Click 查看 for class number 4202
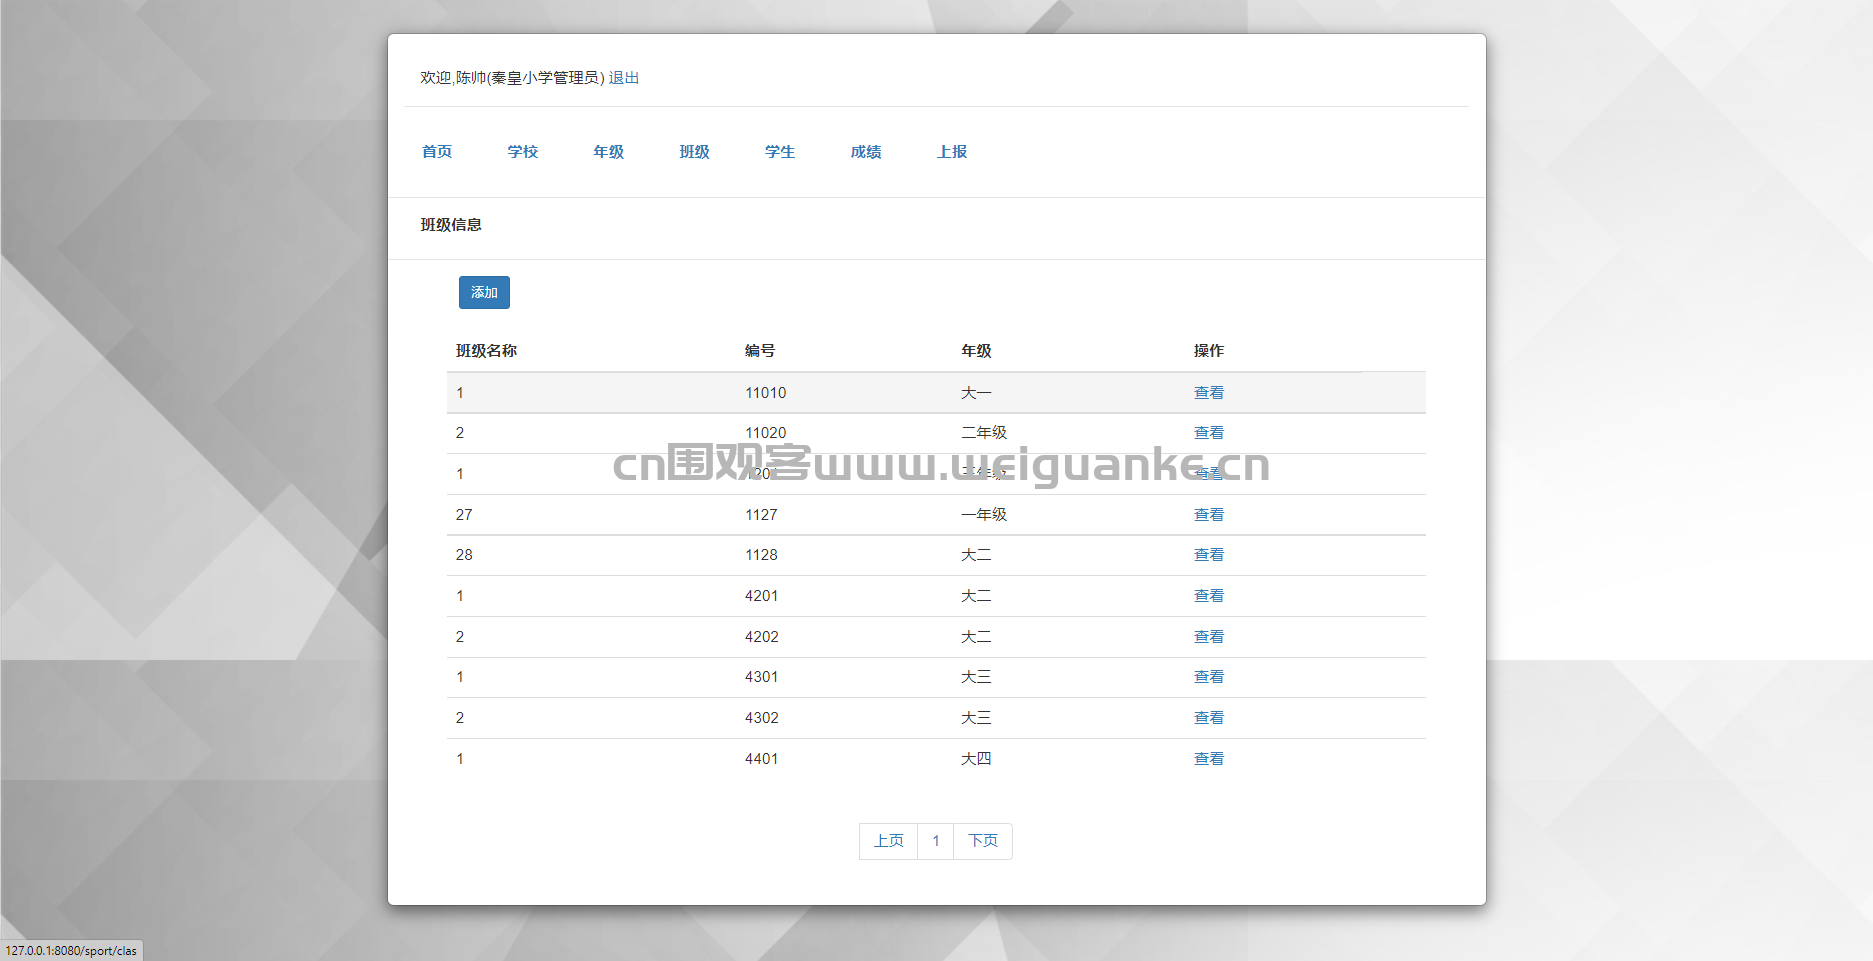 click(1209, 637)
